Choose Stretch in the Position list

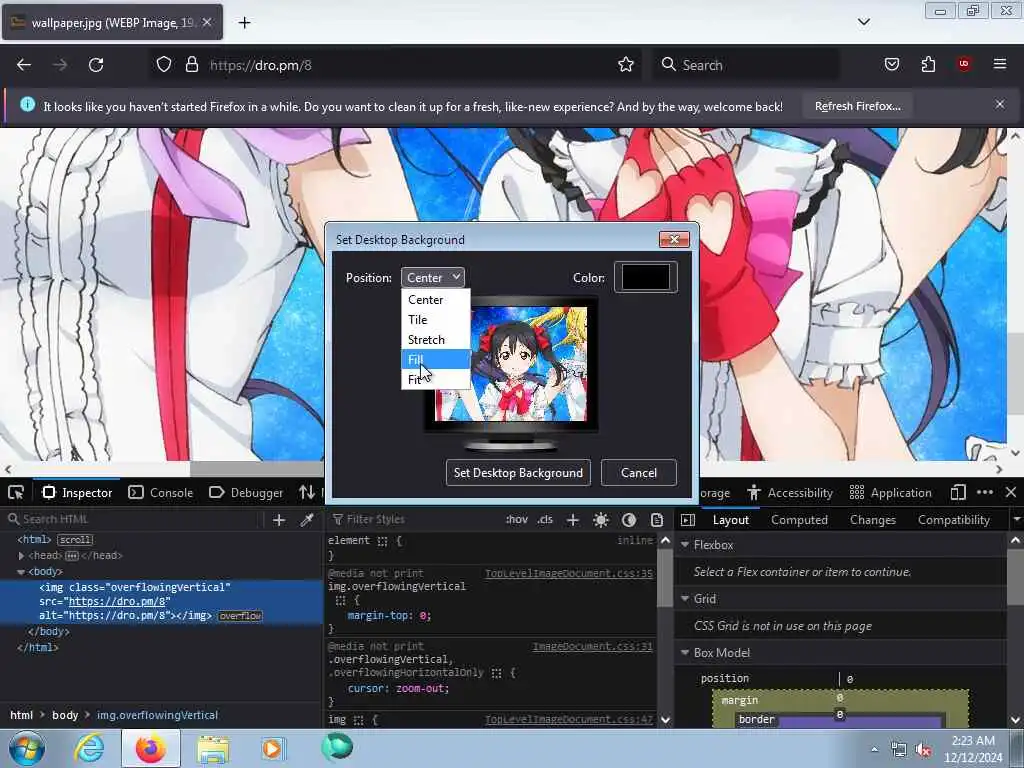436,340
